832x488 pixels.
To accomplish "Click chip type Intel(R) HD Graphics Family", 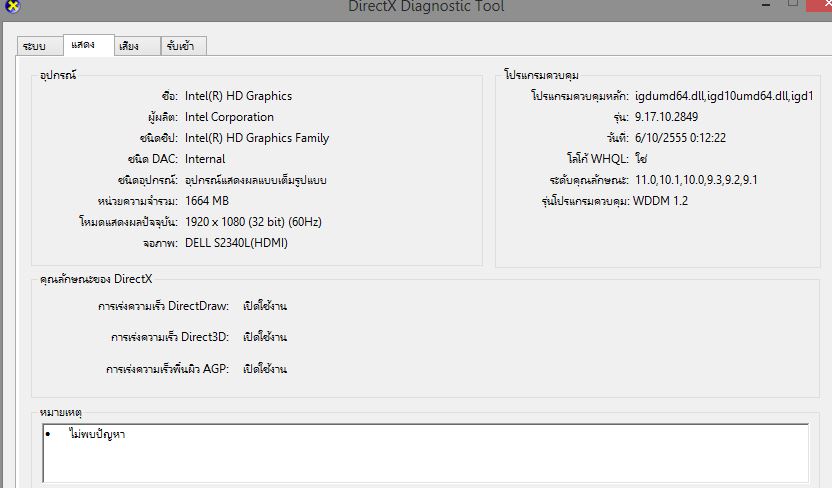I will tap(257, 138).
